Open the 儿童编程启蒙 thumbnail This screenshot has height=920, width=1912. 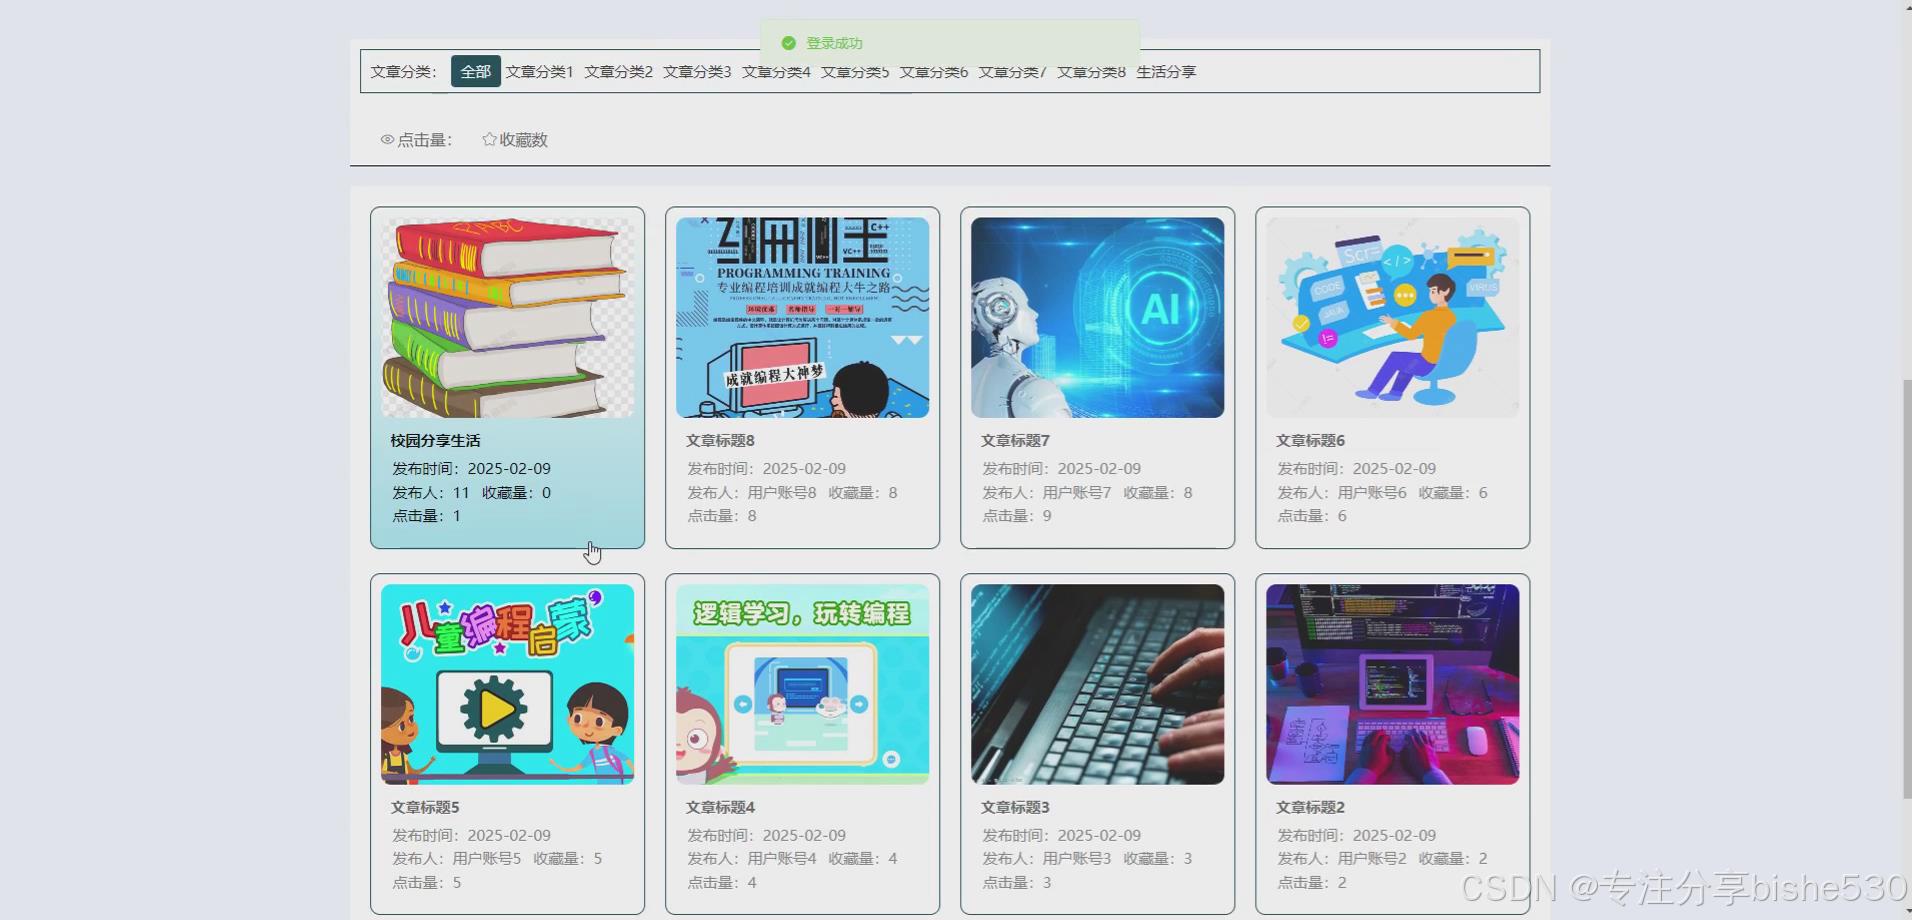point(507,684)
